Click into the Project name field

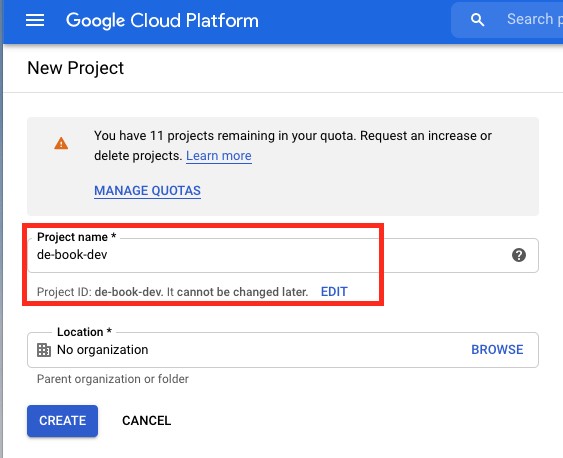tap(283, 255)
